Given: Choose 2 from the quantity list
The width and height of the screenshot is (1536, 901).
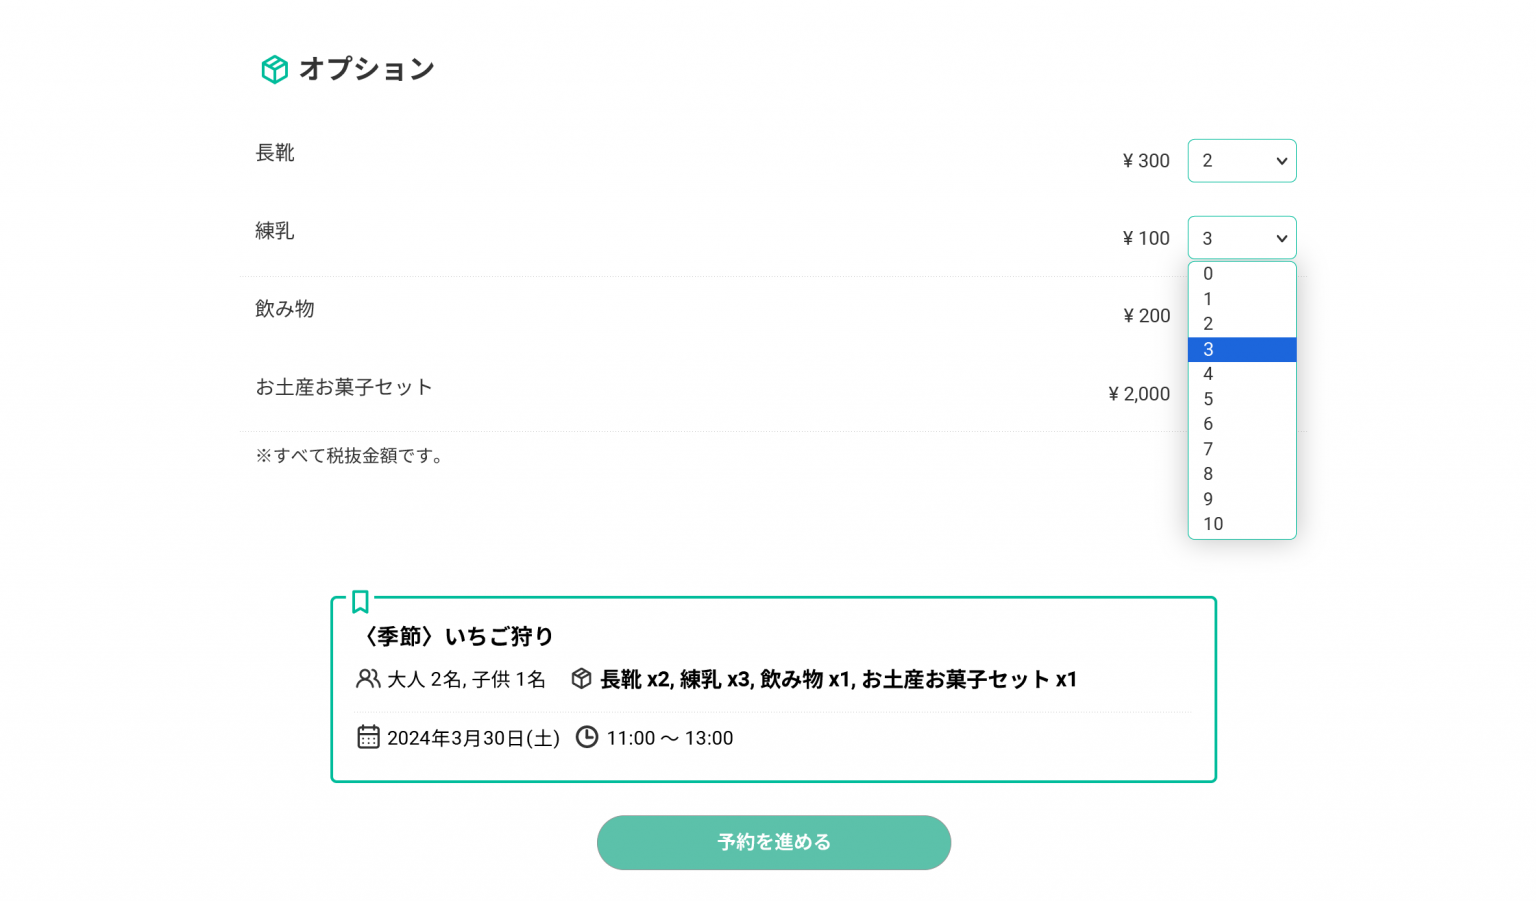Looking at the screenshot, I should pos(1241,324).
